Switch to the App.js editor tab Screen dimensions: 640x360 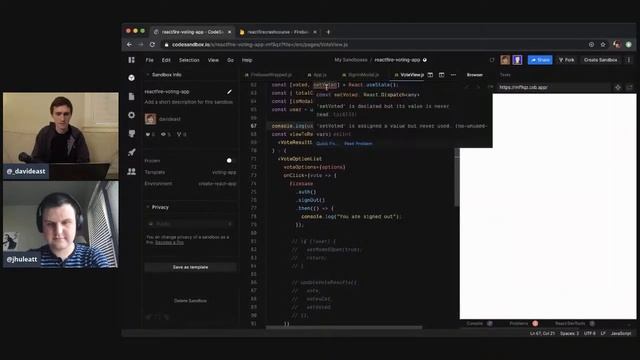click(x=317, y=75)
